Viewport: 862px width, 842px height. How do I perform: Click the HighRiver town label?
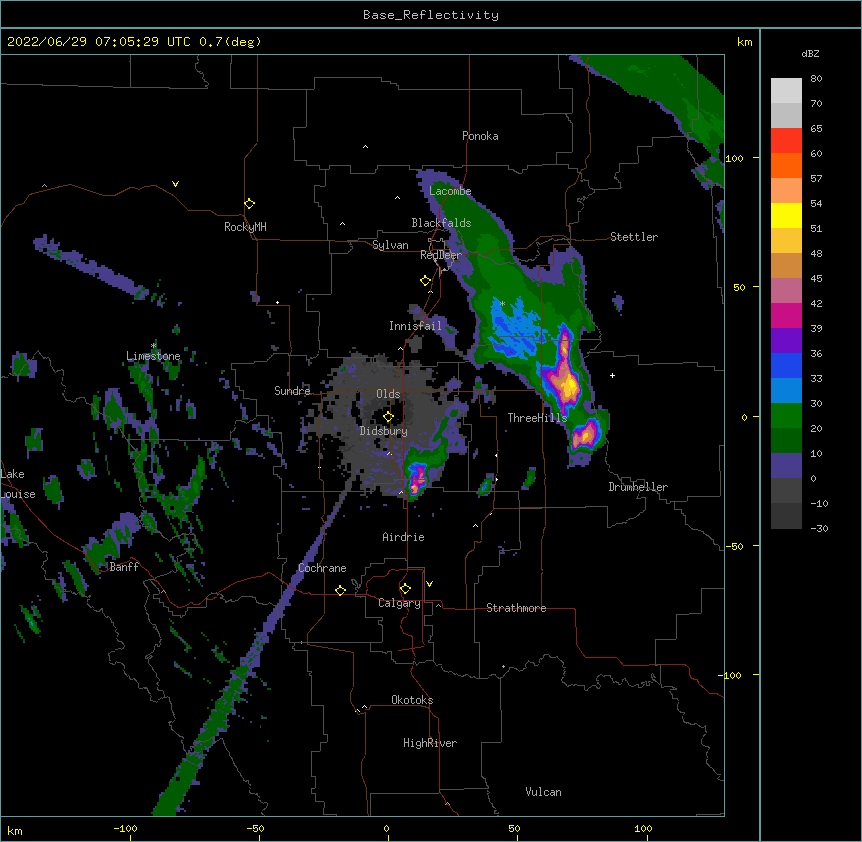pyautogui.click(x=430, y=743)
